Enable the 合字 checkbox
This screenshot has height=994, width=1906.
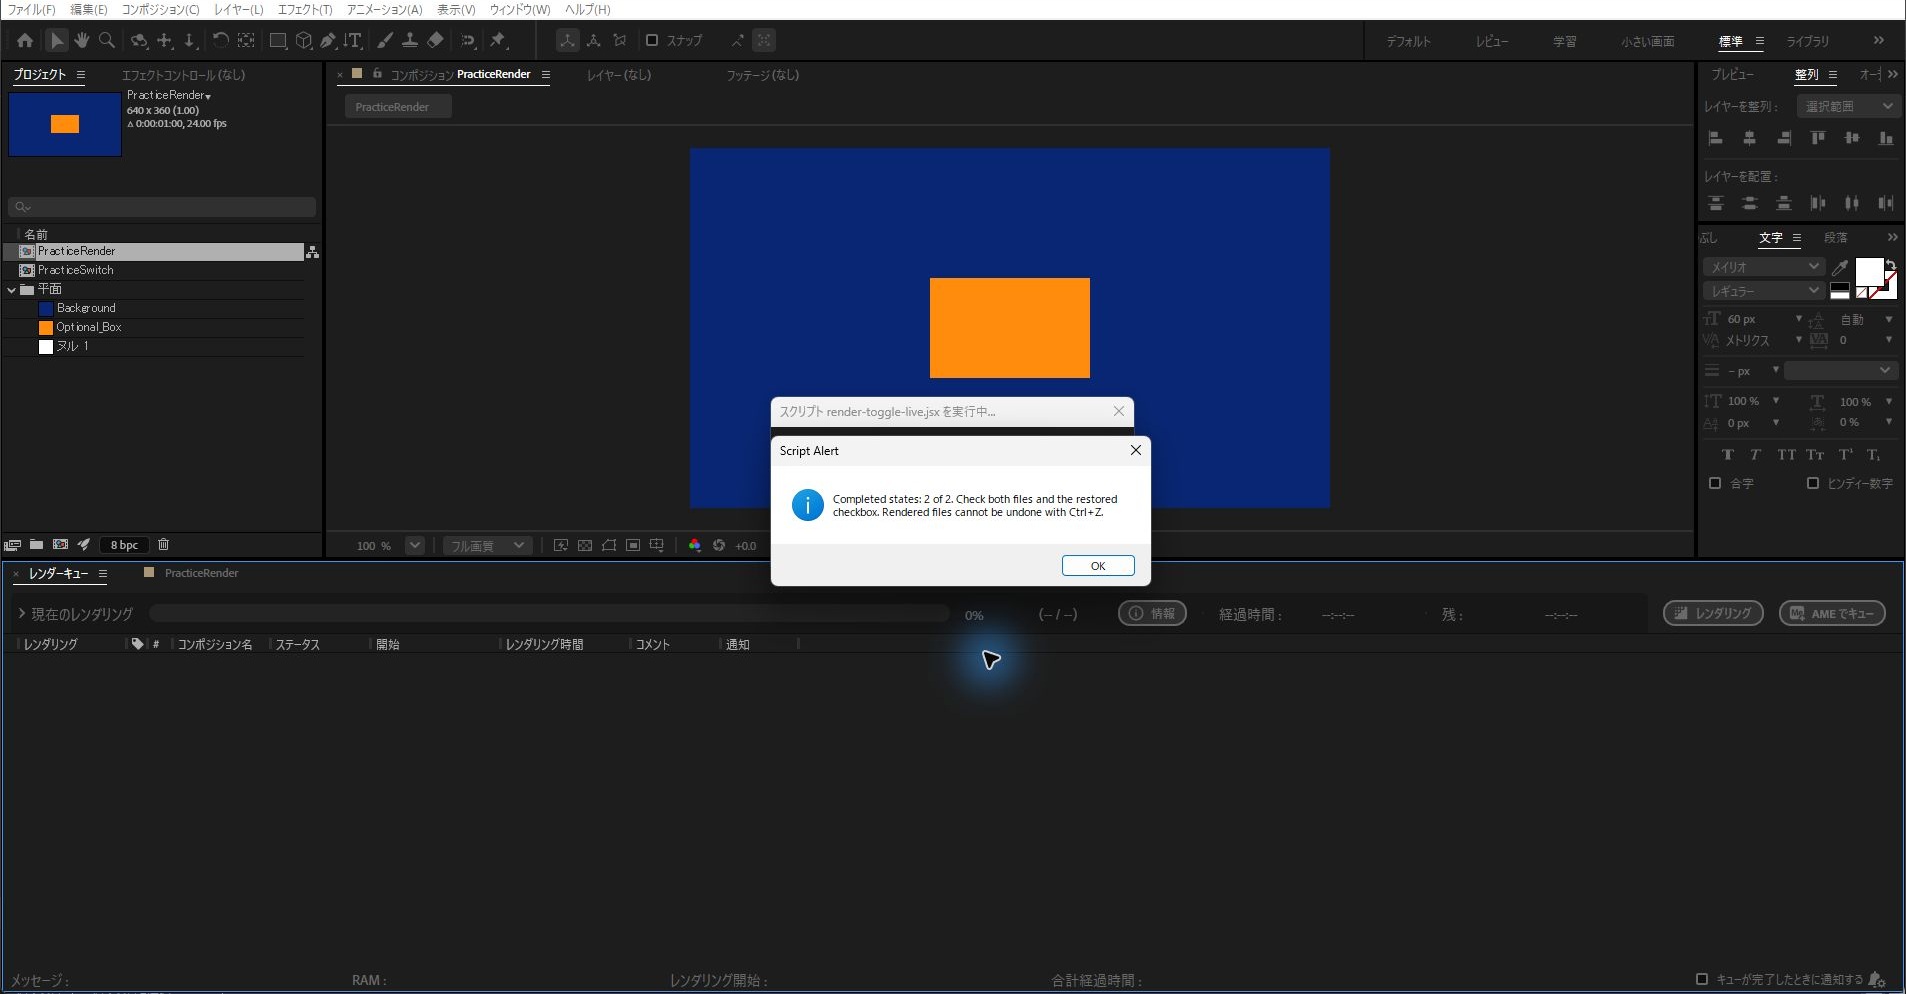[x=1715, y=484]
